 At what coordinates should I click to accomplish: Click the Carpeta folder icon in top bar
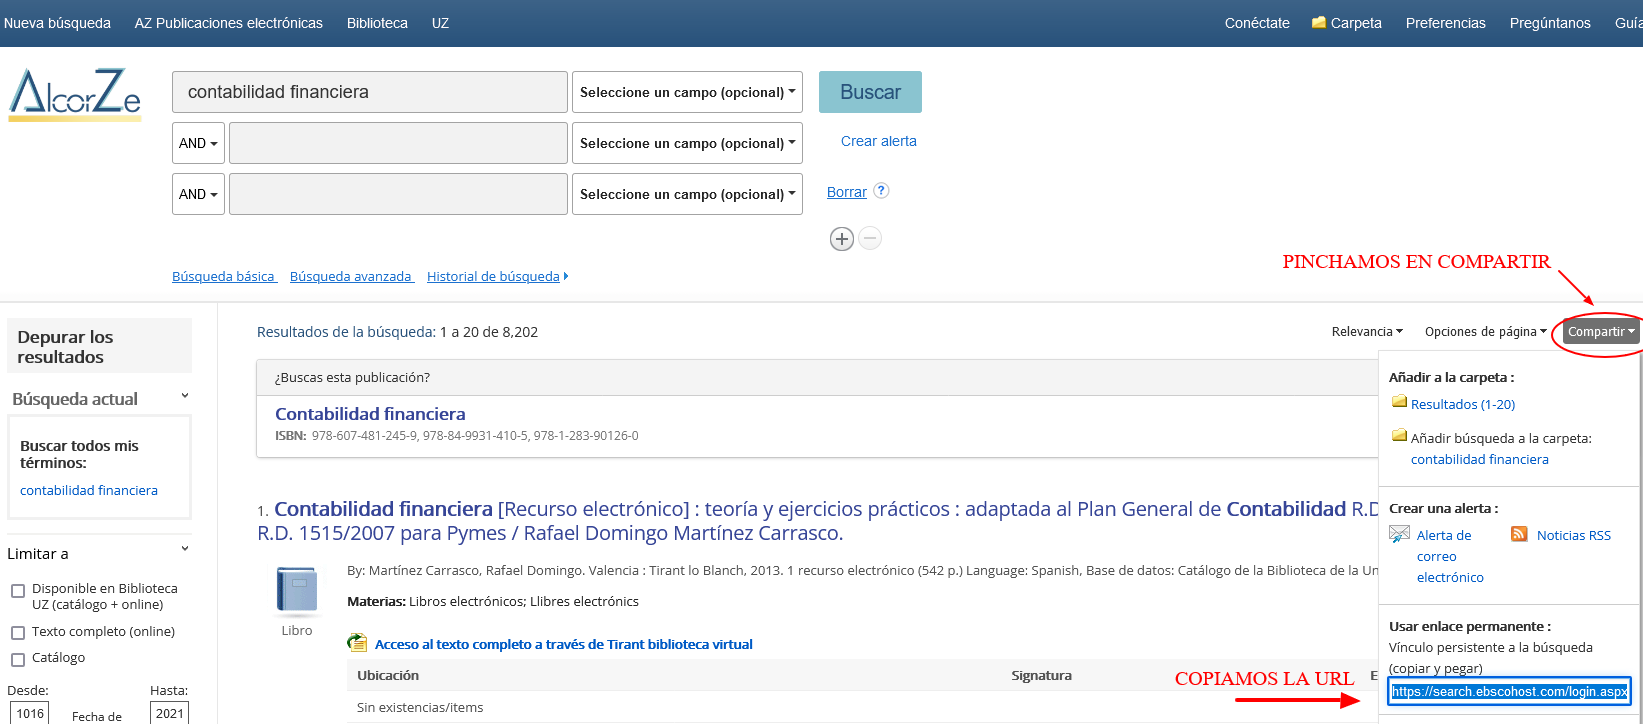pos(1319,22)
